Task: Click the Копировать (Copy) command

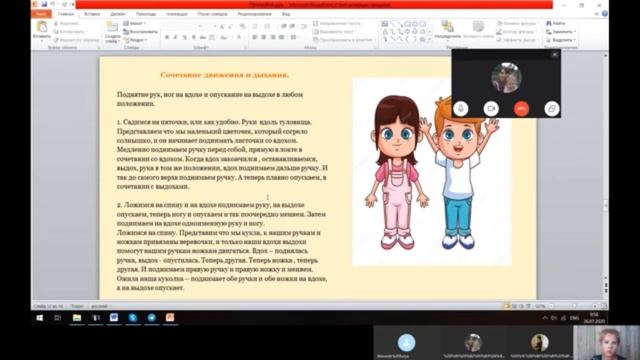Action: [70, 31]
